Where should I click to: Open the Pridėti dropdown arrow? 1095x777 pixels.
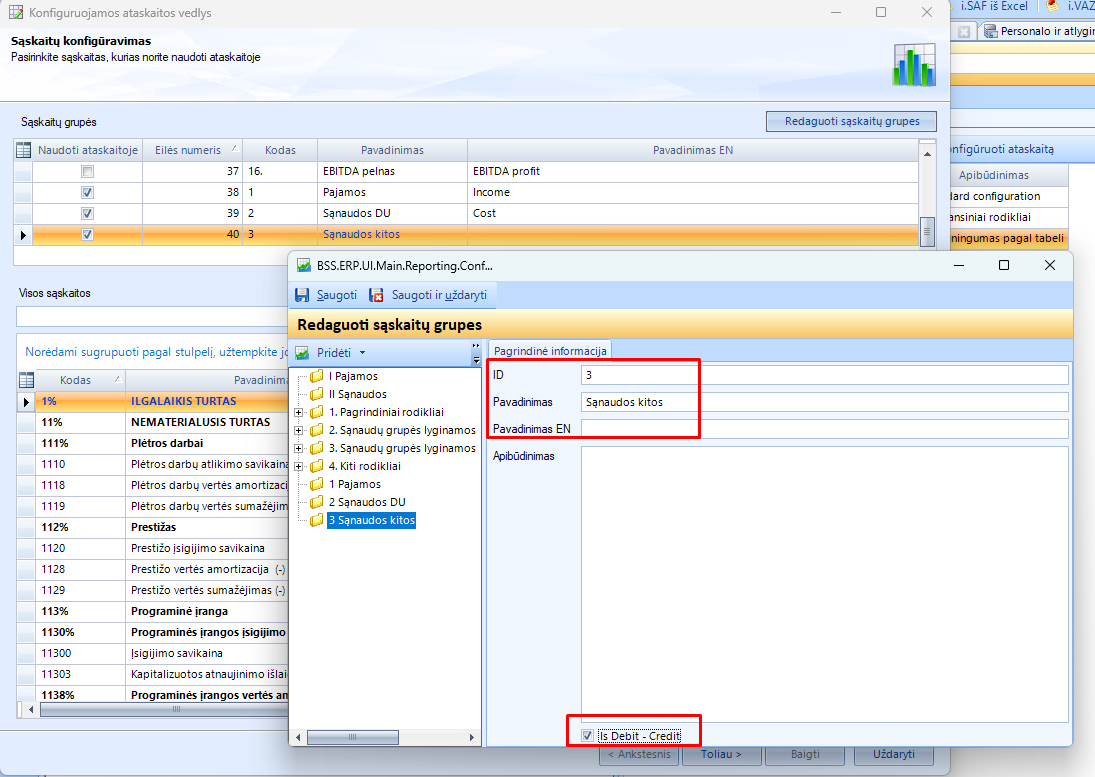(362, 353)
